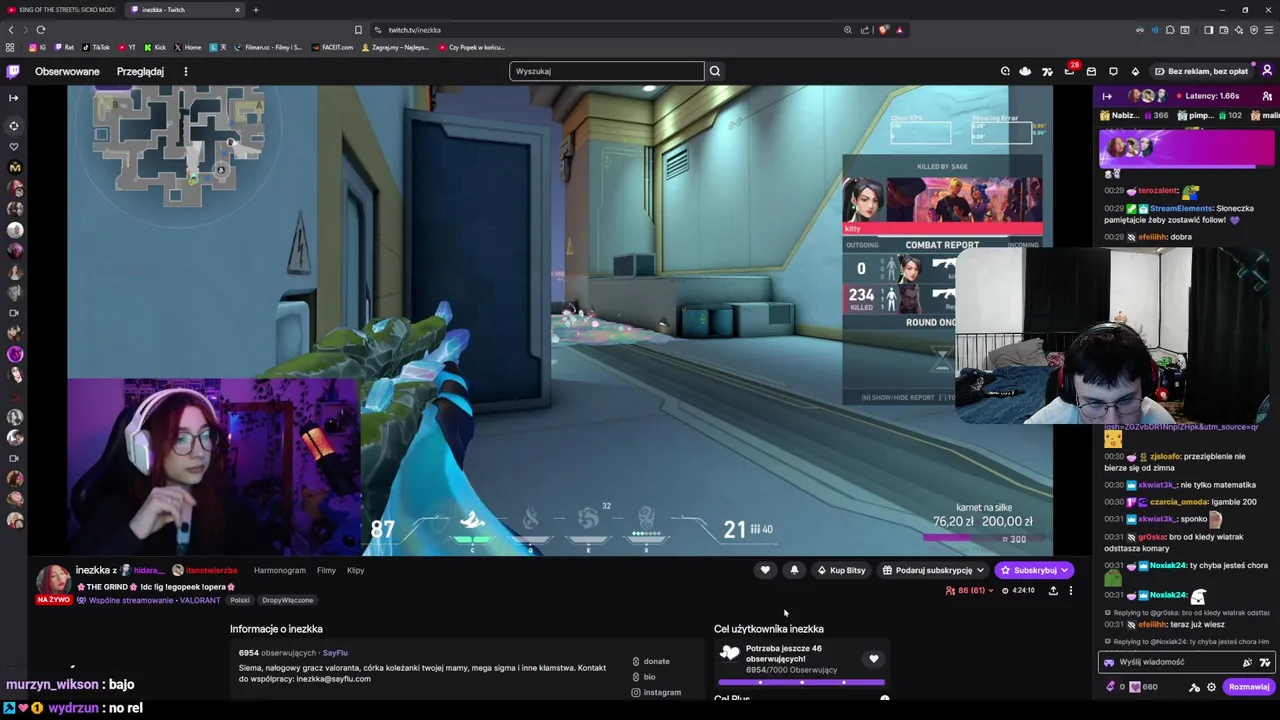Expand viewer count 86 (61) dropdown
The image size is (1280, 720).
click(x=970, y=590)
